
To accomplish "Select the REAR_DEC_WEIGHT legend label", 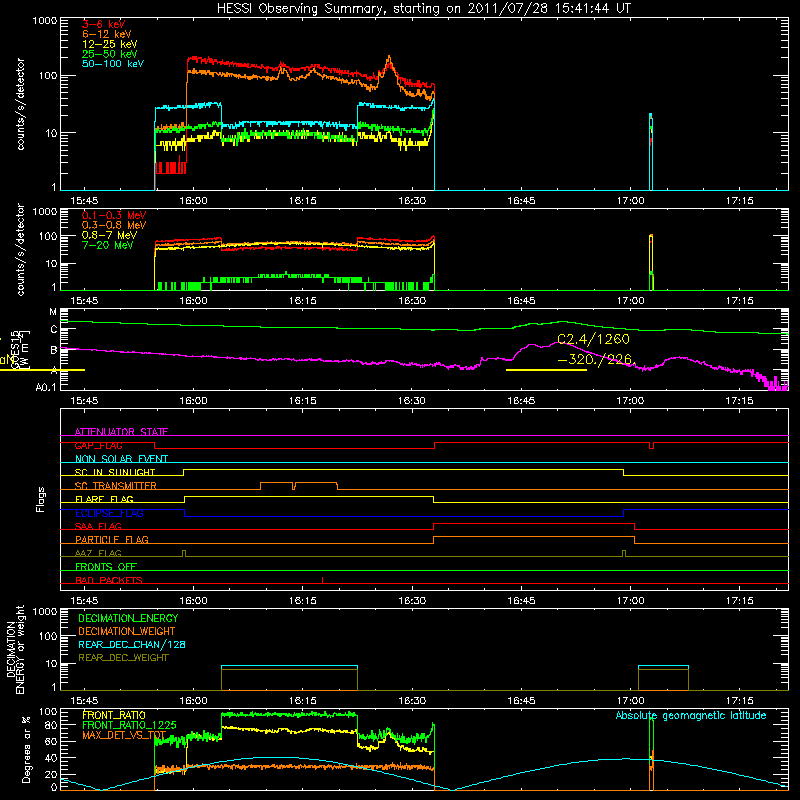I will pyautogui.click(x=123, y=658).
